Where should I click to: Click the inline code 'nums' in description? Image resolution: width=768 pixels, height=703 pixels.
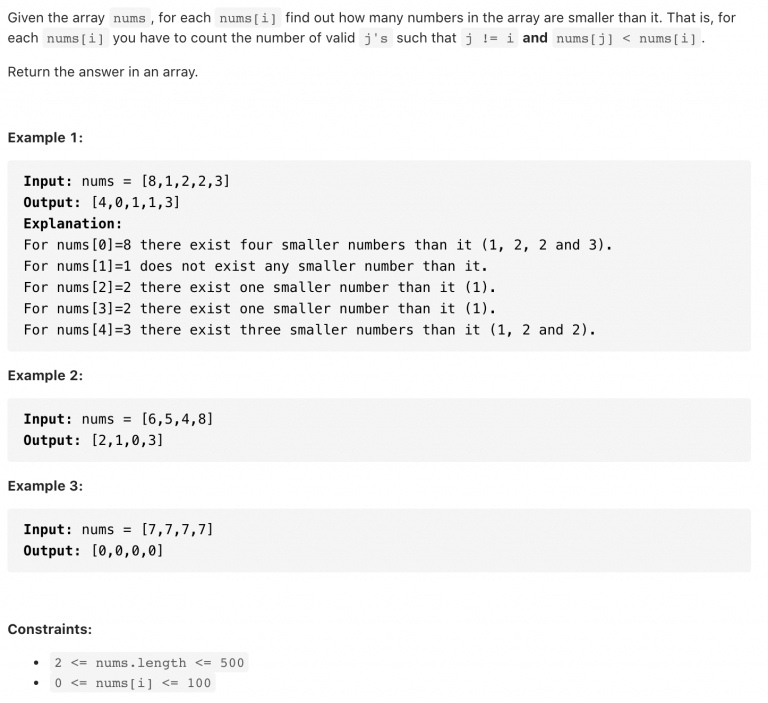[129, 18]
